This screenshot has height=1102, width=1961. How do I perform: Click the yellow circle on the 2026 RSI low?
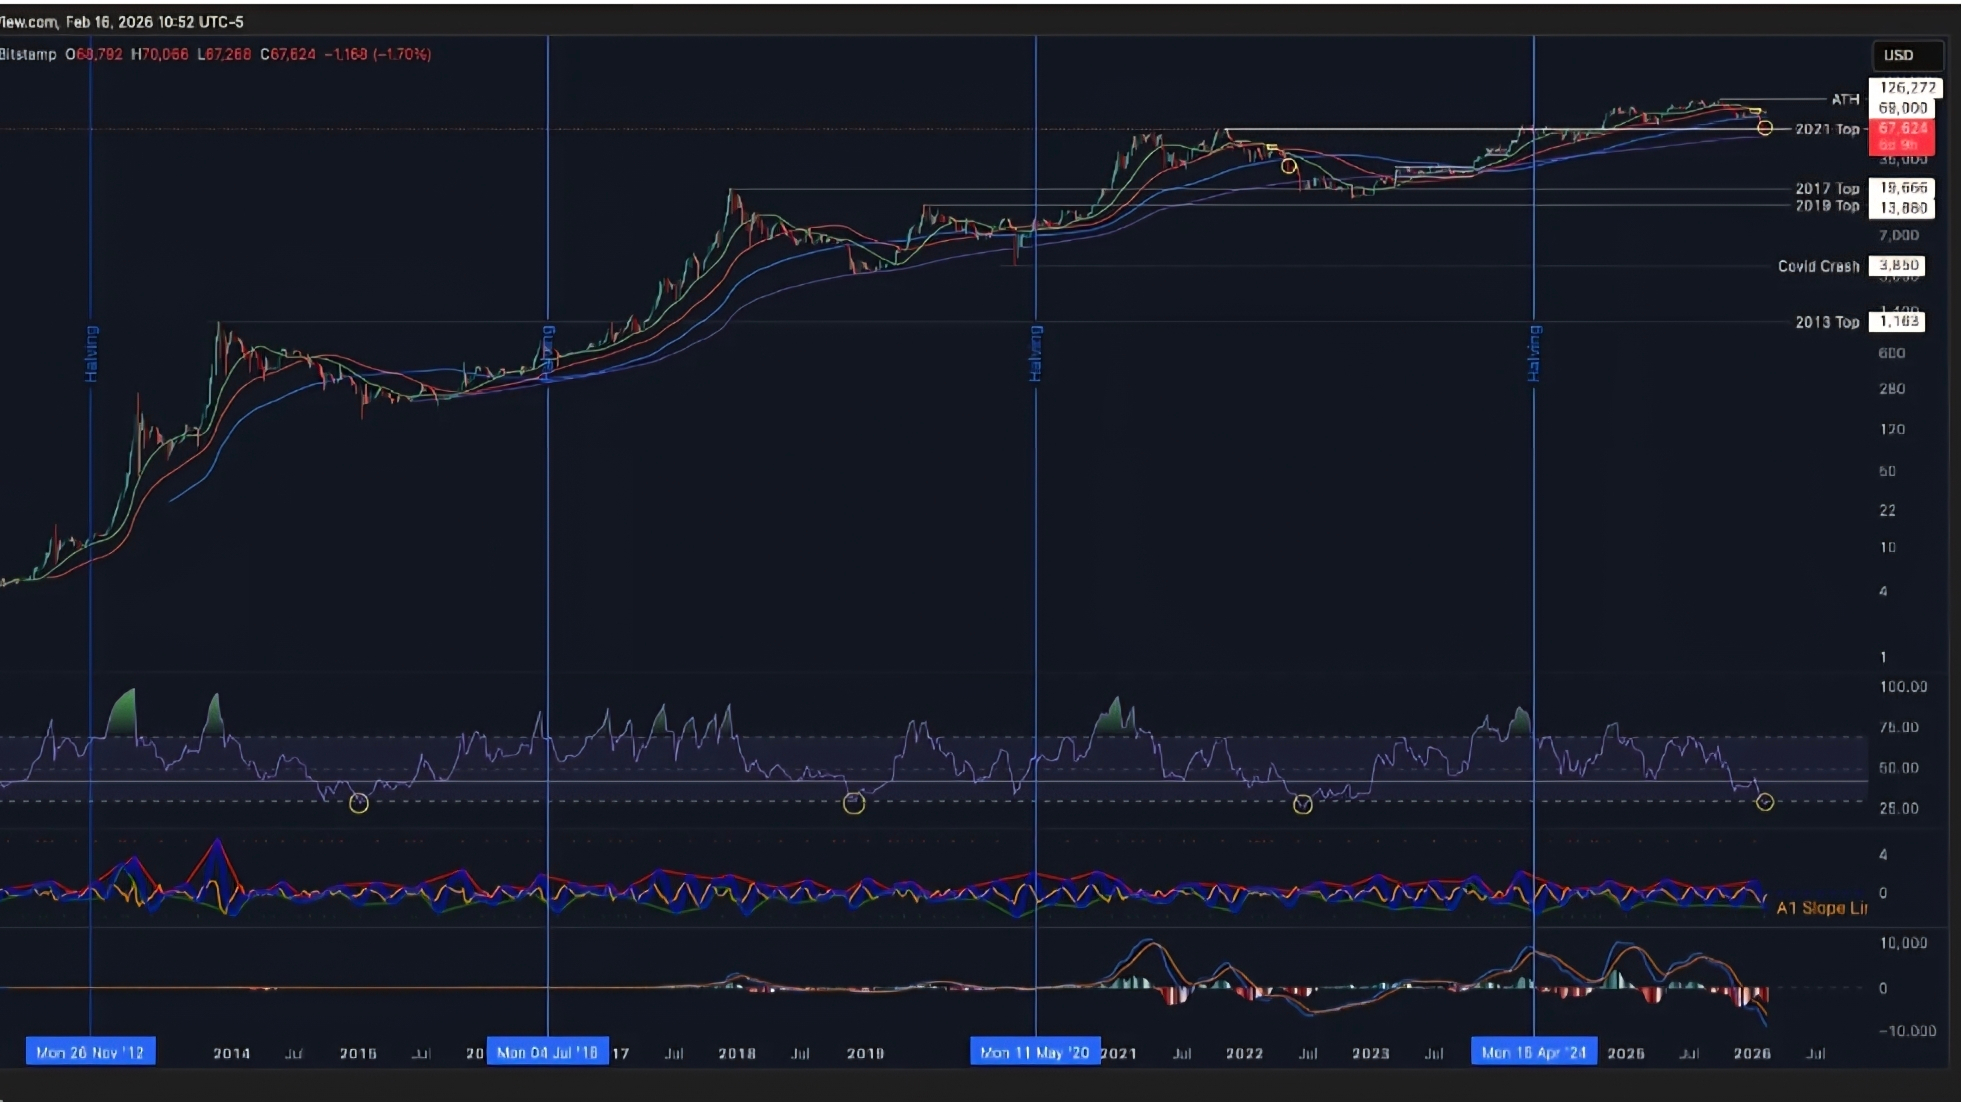[1765, 802]
